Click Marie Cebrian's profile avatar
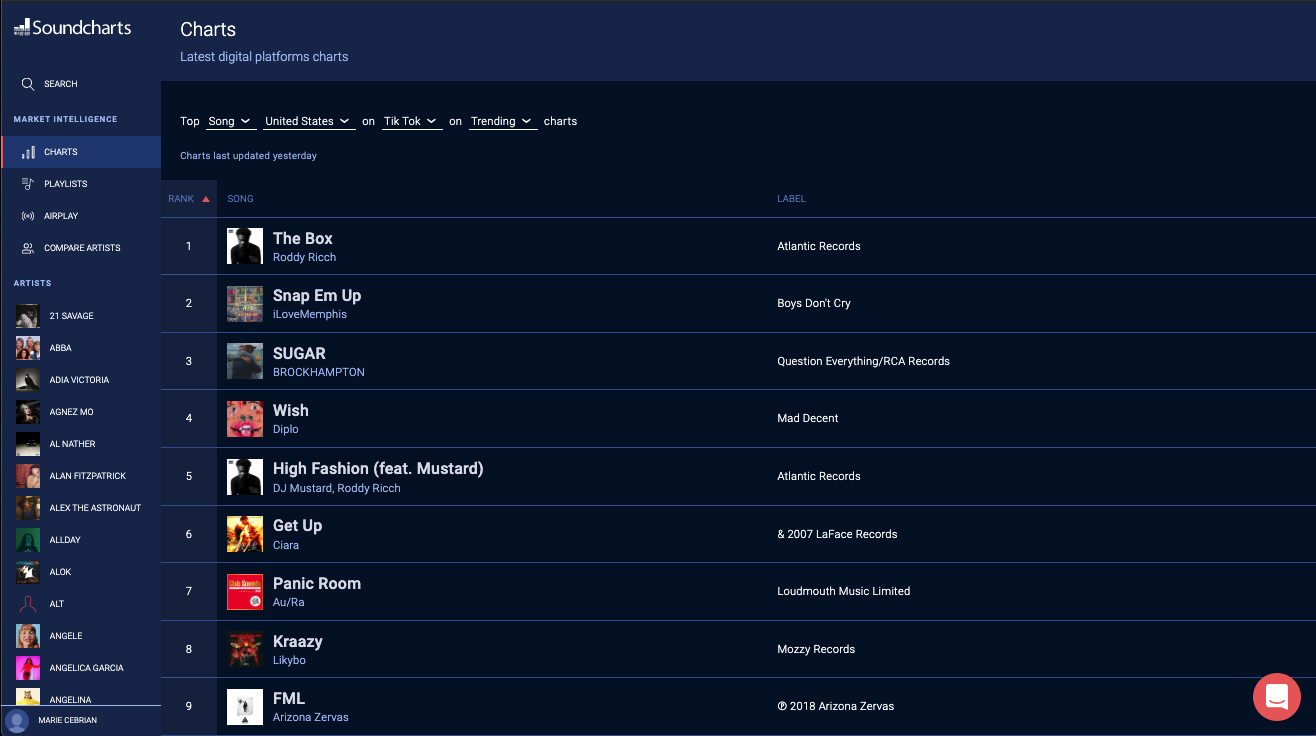Screen dimensions: 1316x736 click(17, 720)
